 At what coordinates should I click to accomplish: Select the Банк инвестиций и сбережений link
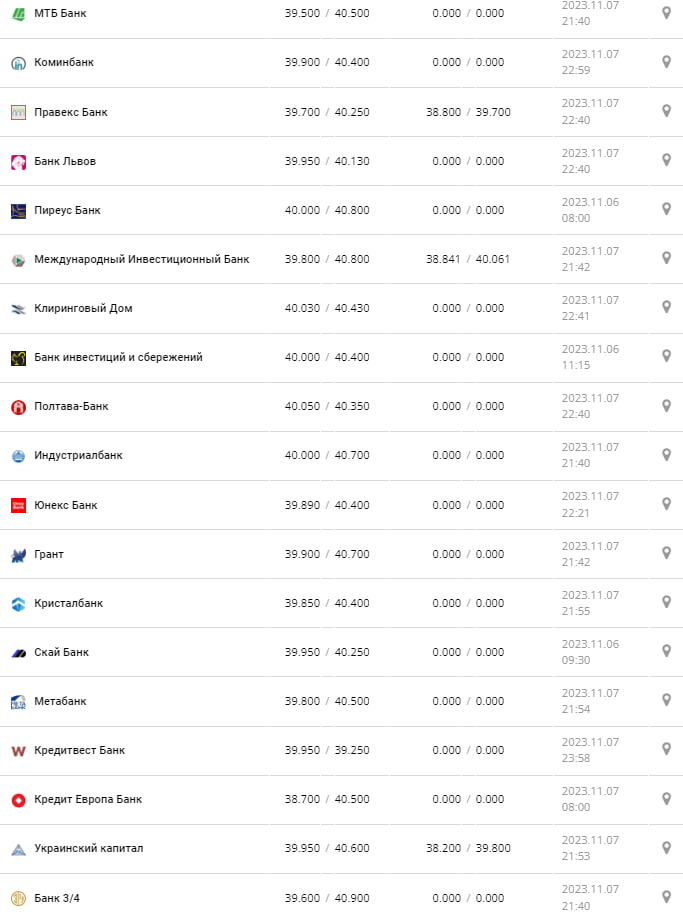(118, 357)
